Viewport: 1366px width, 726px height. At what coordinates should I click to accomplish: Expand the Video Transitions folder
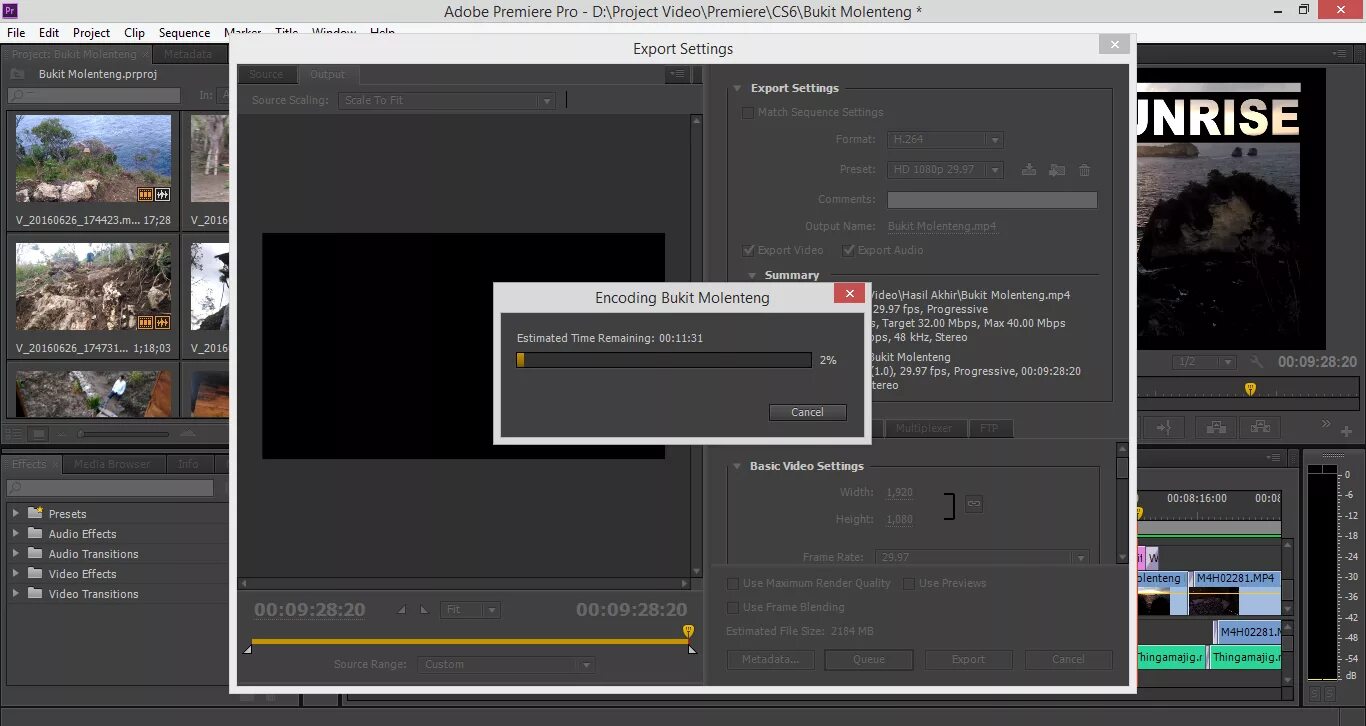click(15, 593)
